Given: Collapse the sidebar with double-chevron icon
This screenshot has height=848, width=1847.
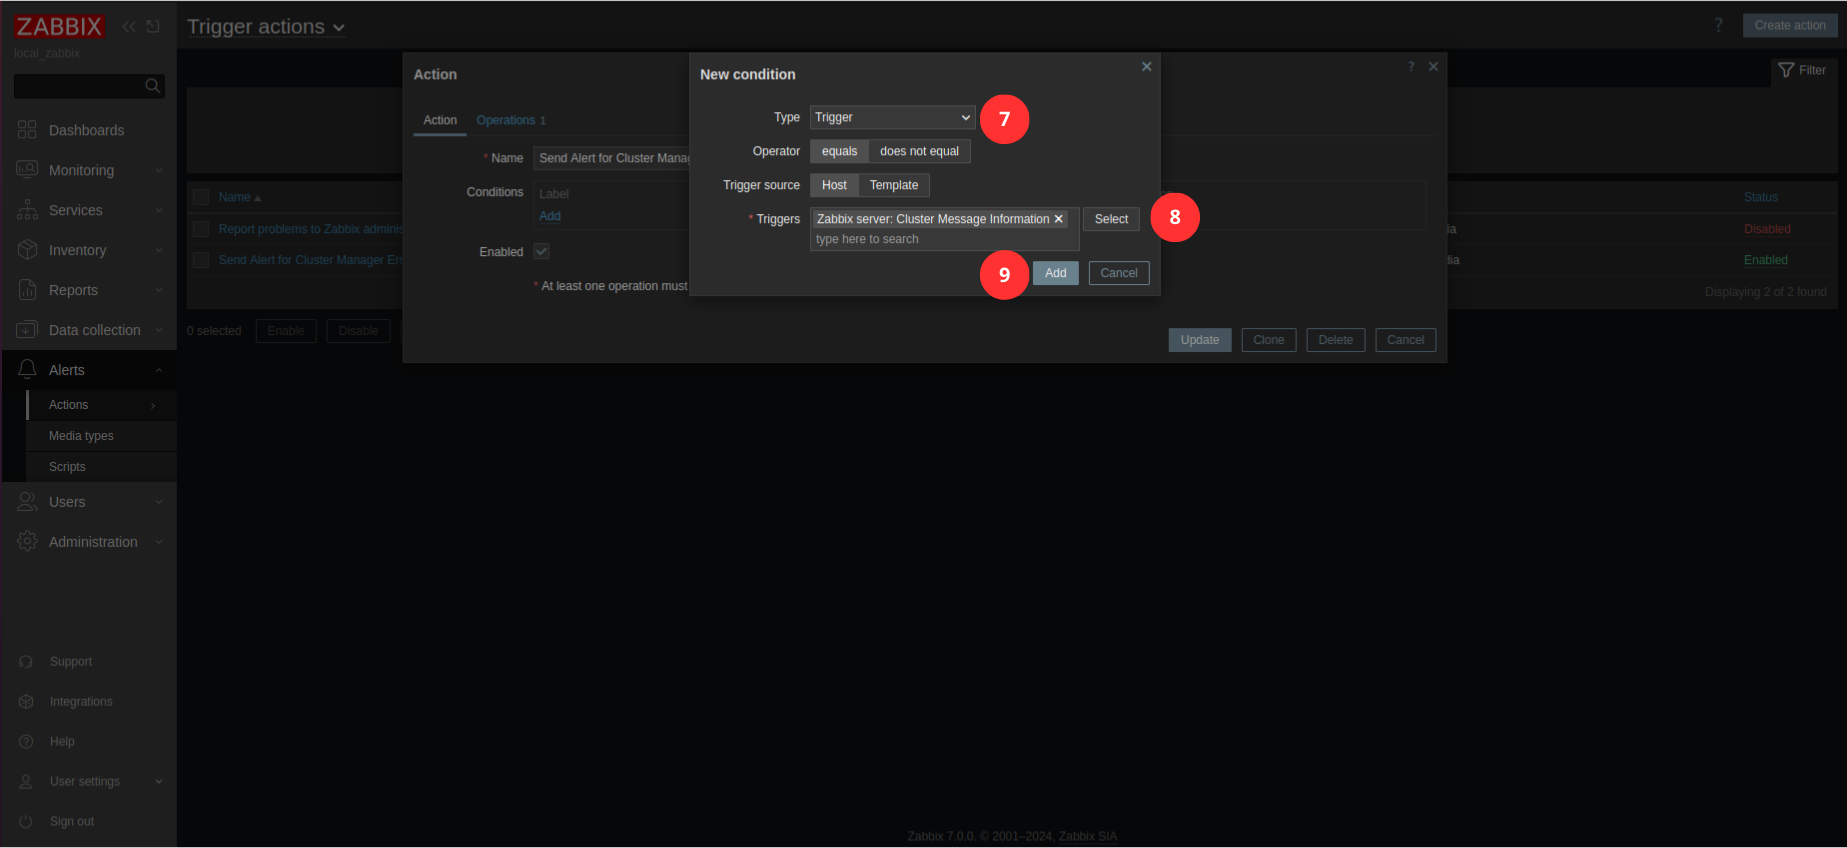Looking at the screenshot, I should 129,26.
